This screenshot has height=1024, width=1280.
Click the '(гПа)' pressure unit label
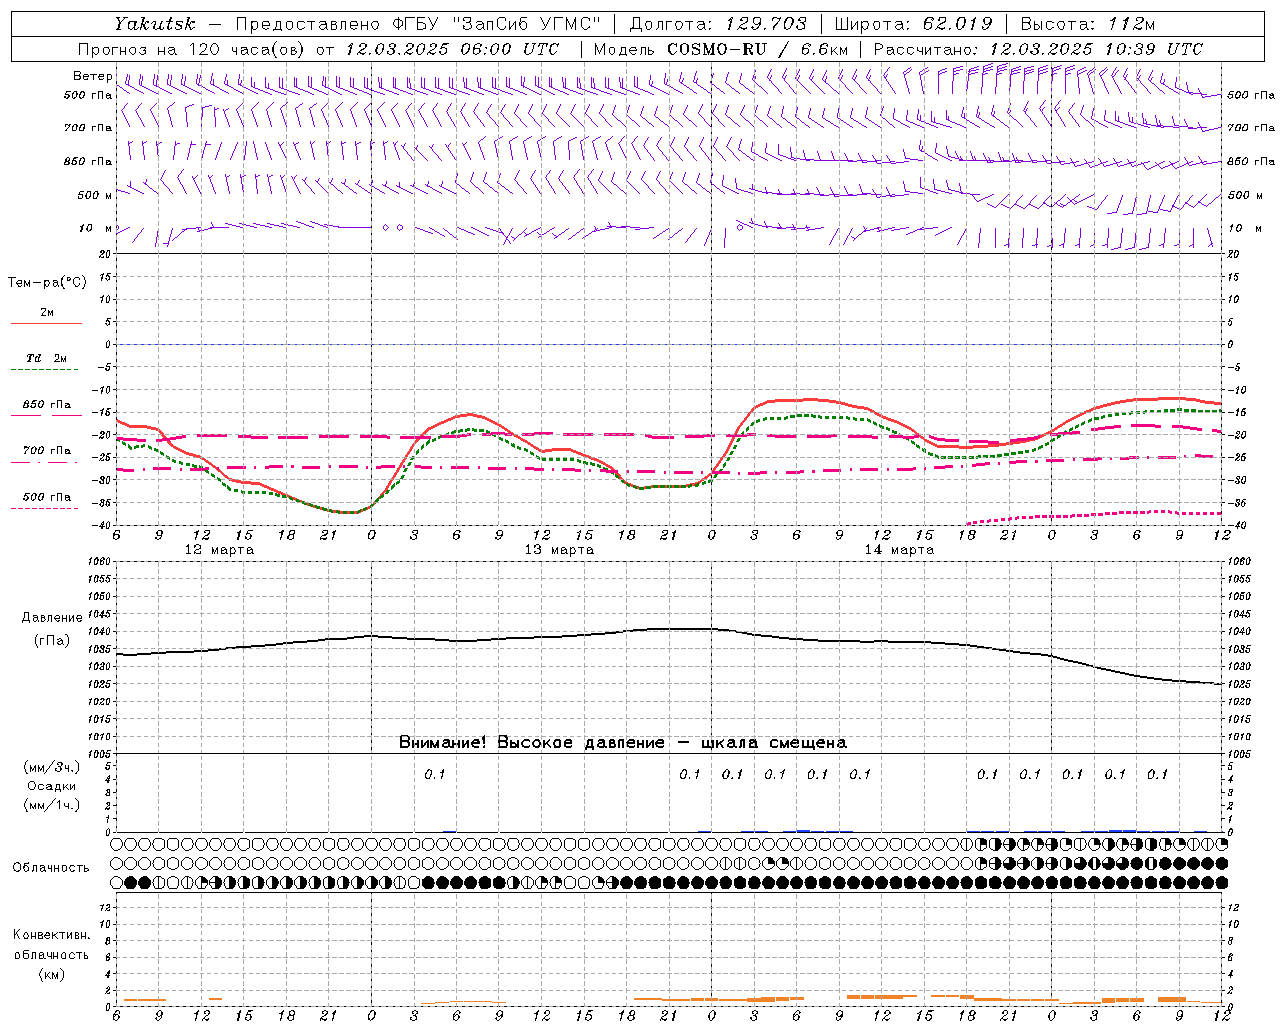tap(52, 641)
